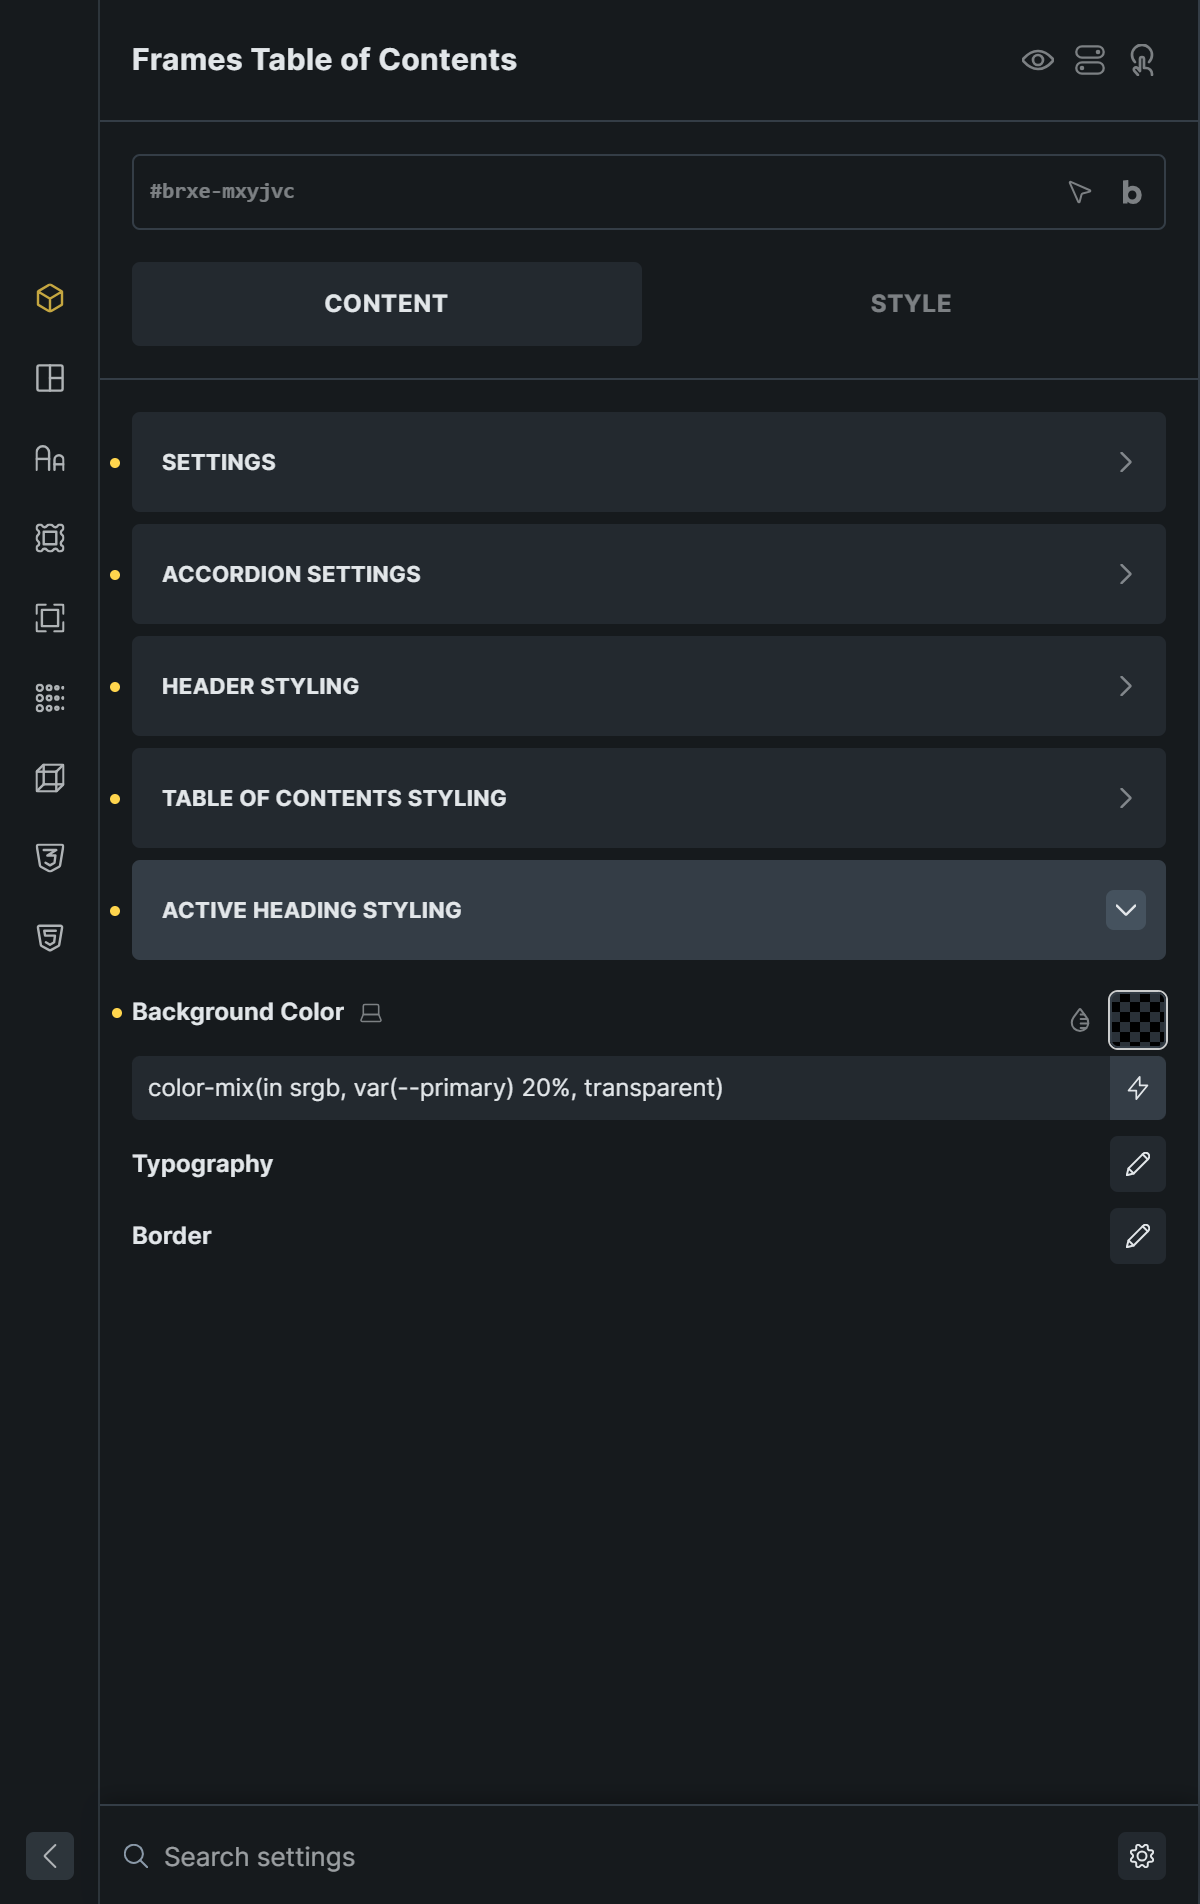Image resolution: width=1200 pixels, height=1904 pixels.
Task: Click the bold b icon in ID field
Action: 1131,192
